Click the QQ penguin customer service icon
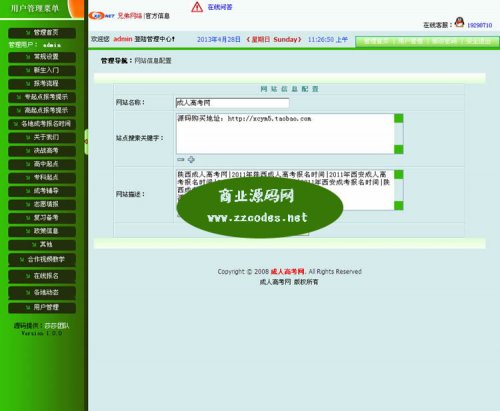Screen dimensions: 500x411 coord(459,22)
